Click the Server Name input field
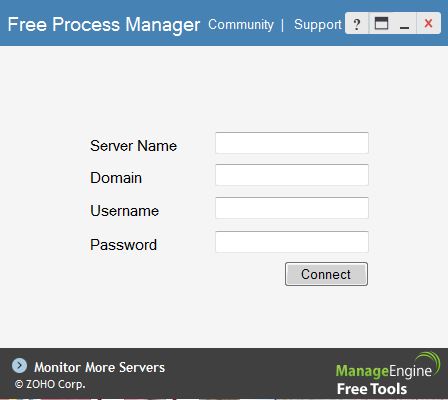 [292, 143]
